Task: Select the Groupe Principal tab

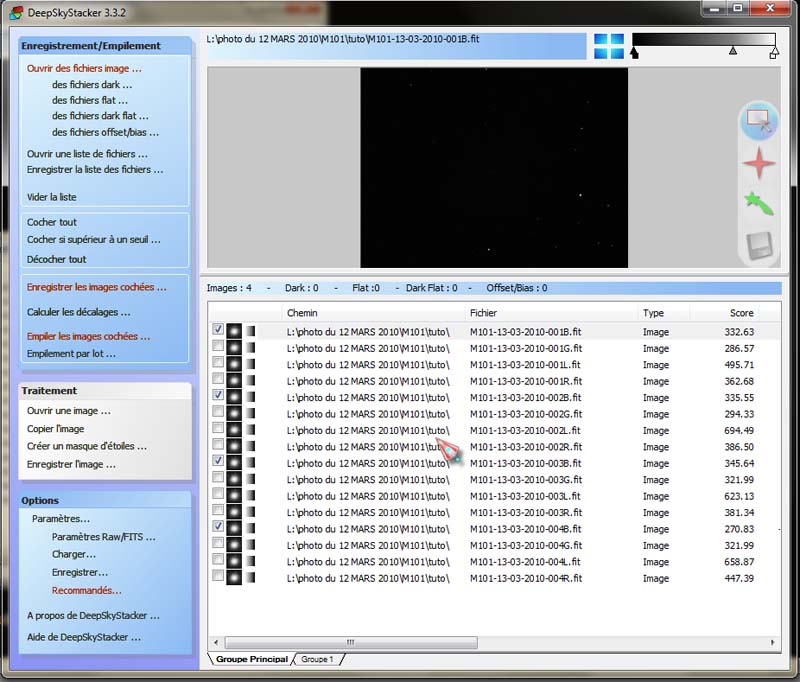Action: (251, 659)
